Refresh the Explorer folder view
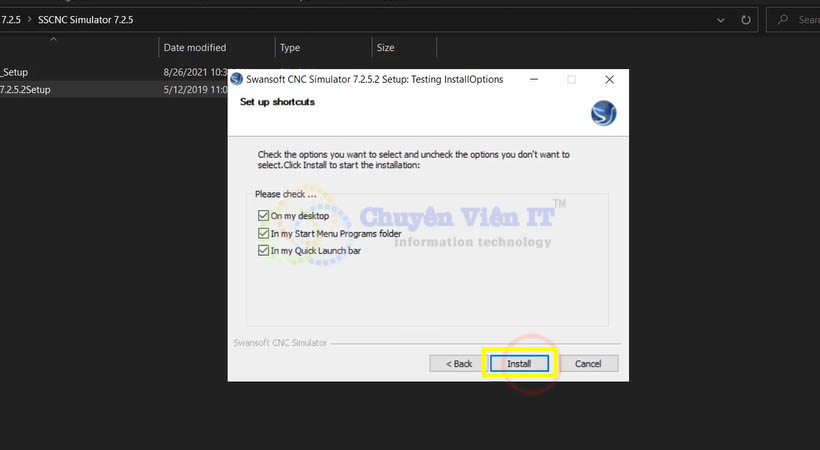The height and width of the screenshot is (450, 820). (746, 19)
